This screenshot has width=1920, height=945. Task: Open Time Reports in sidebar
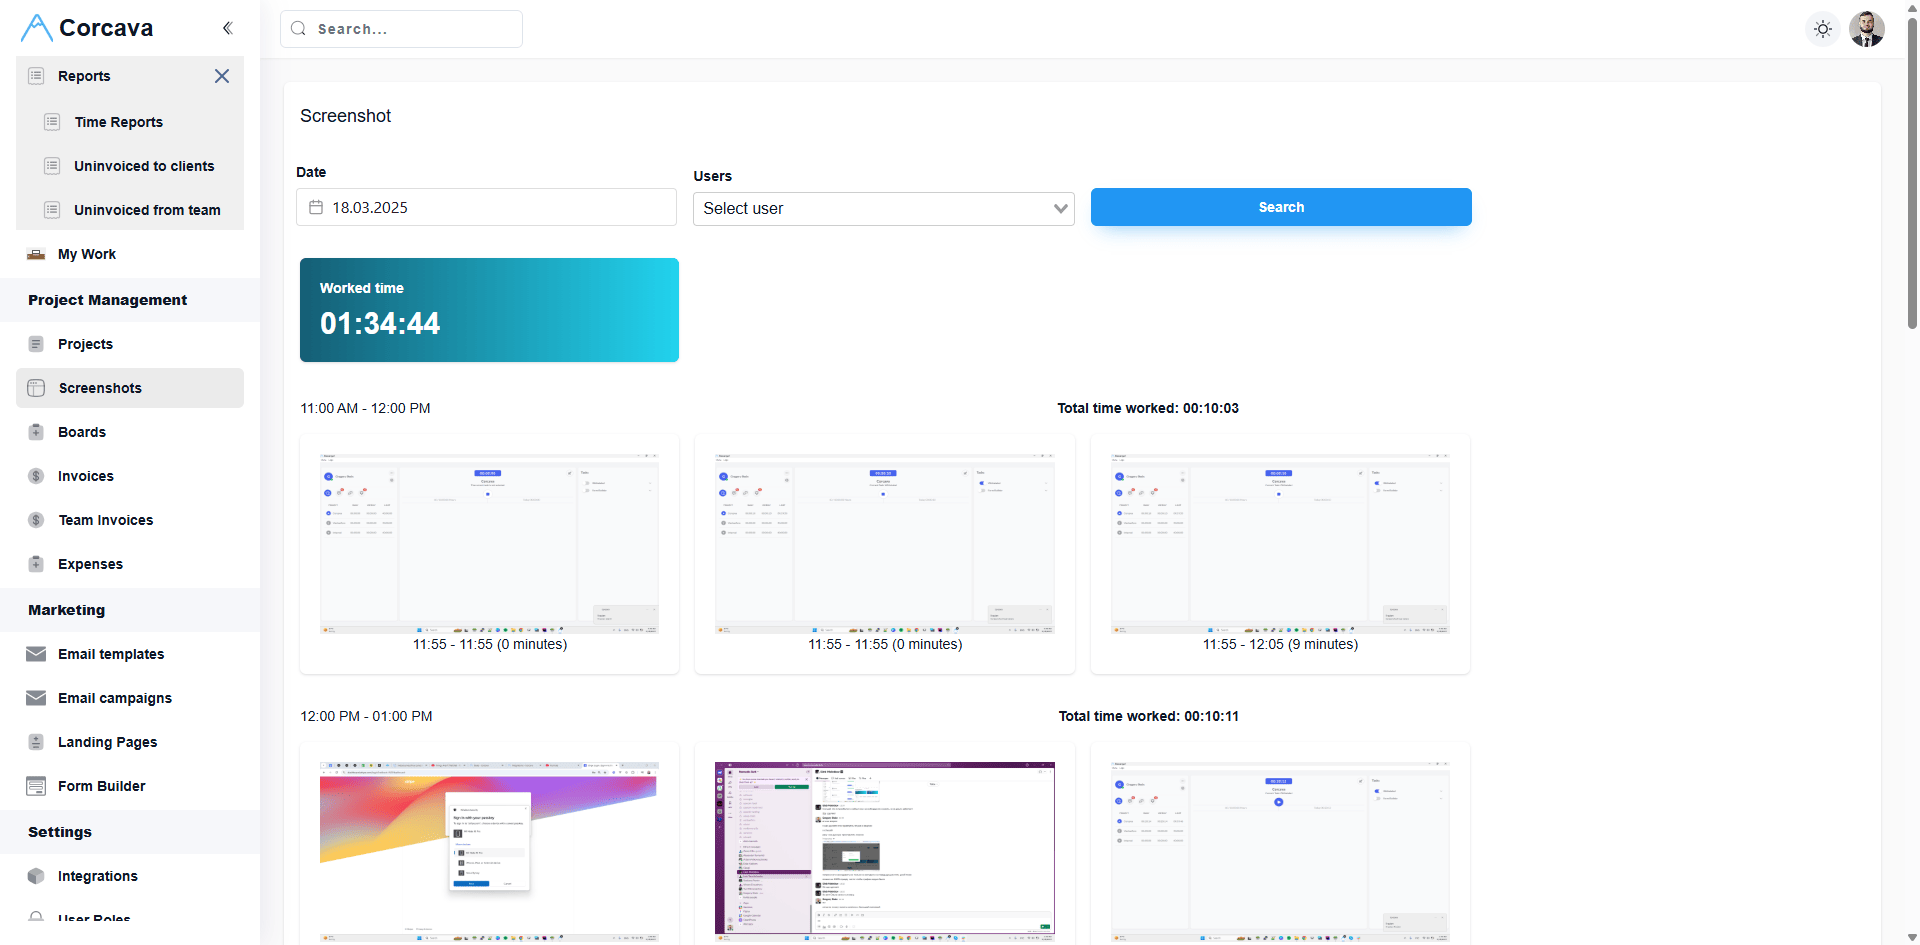[118, 122]
